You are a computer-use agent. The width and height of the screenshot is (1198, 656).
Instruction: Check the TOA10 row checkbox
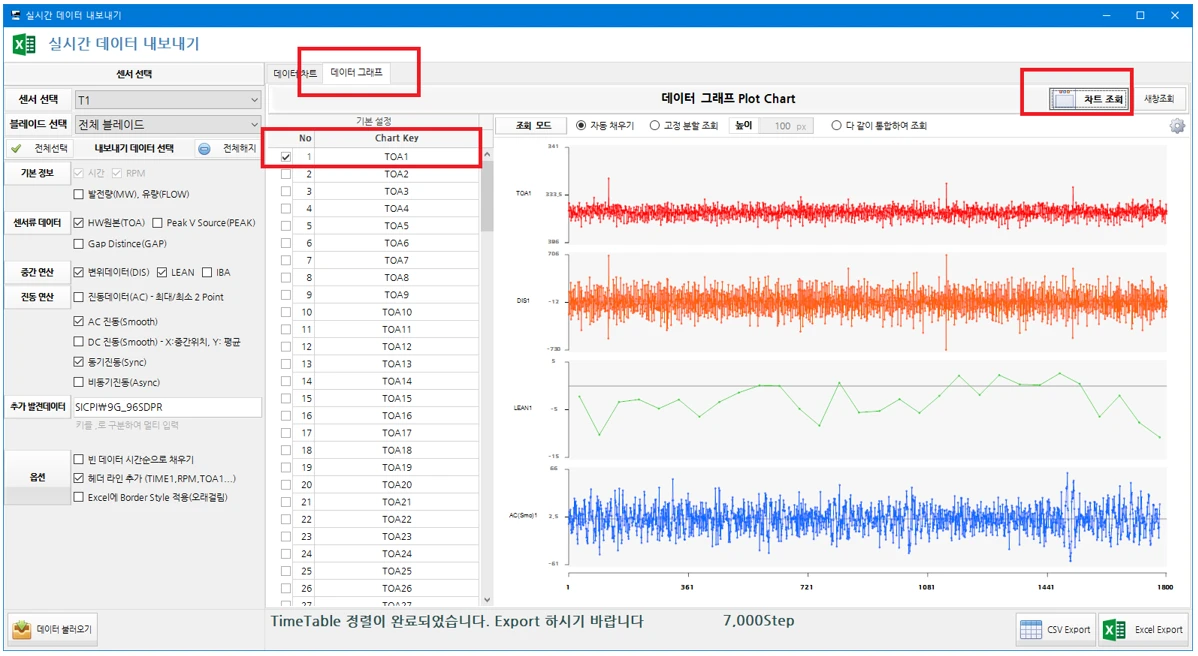point(286,312)
